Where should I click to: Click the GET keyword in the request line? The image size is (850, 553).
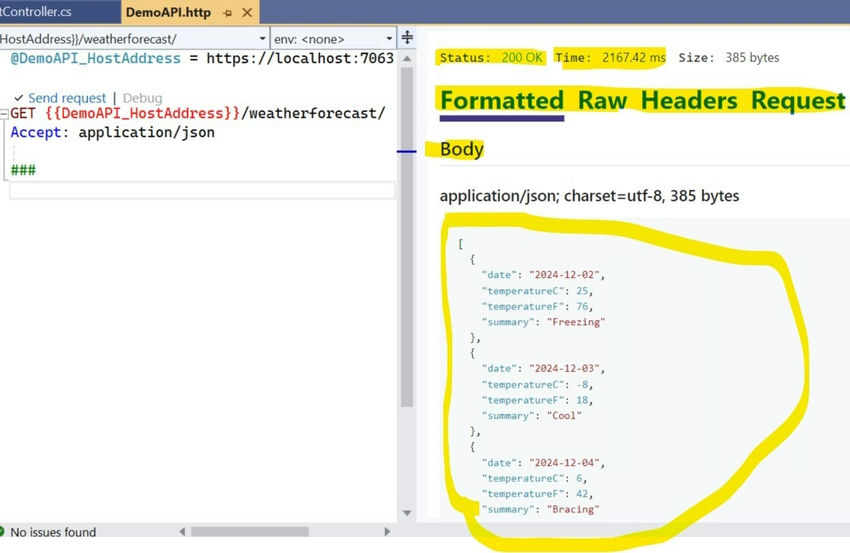23,113
